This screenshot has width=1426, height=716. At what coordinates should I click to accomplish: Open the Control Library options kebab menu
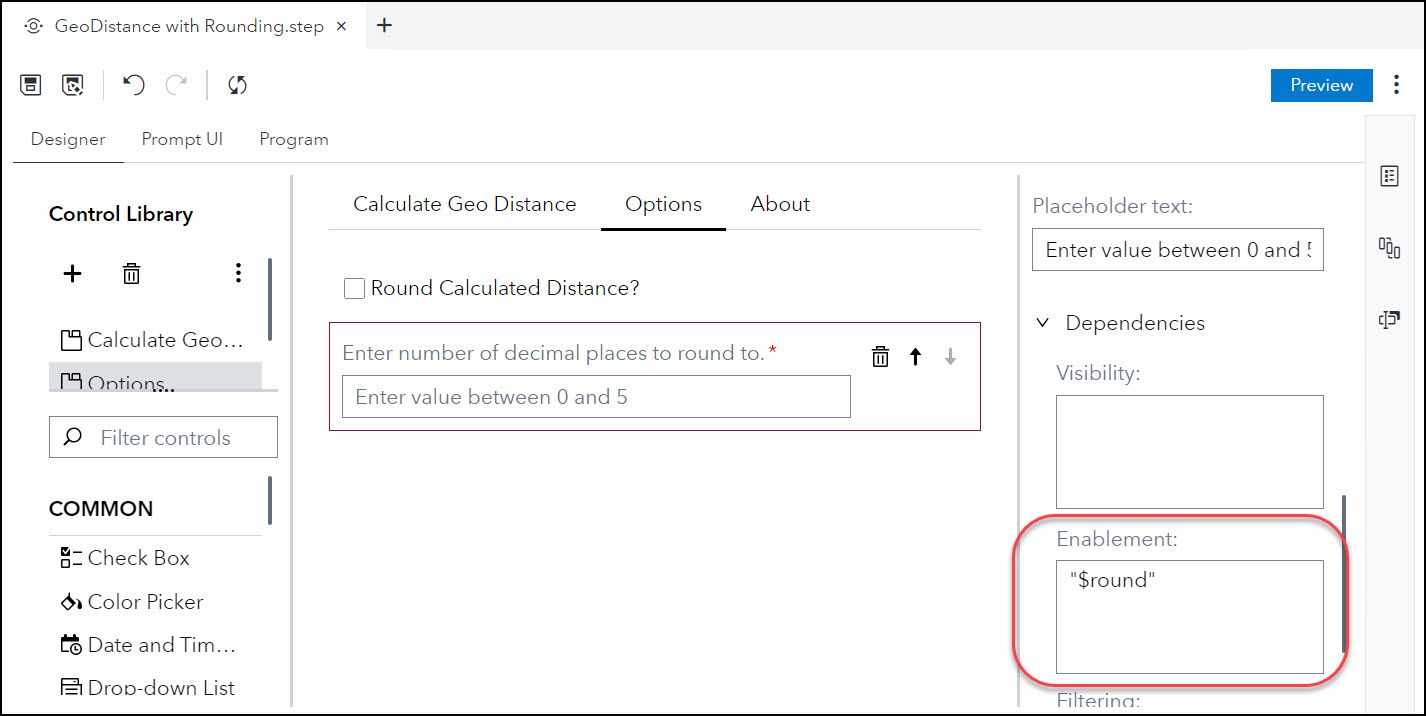point(238,273)
